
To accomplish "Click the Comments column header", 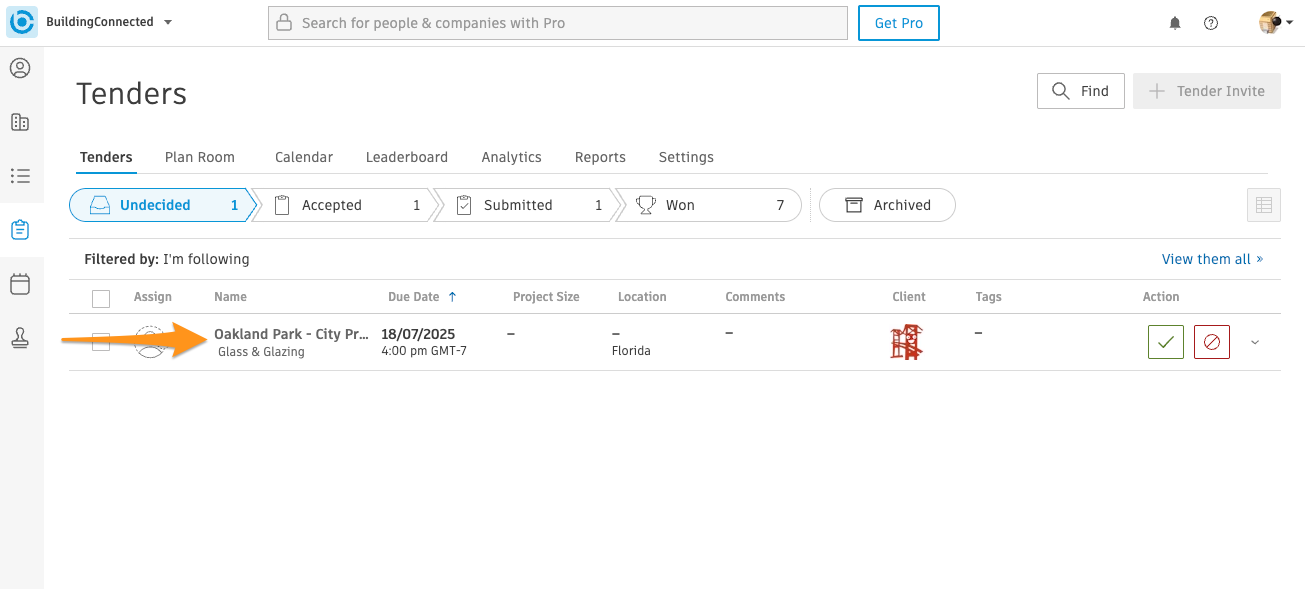I will (x=755, y=297).
